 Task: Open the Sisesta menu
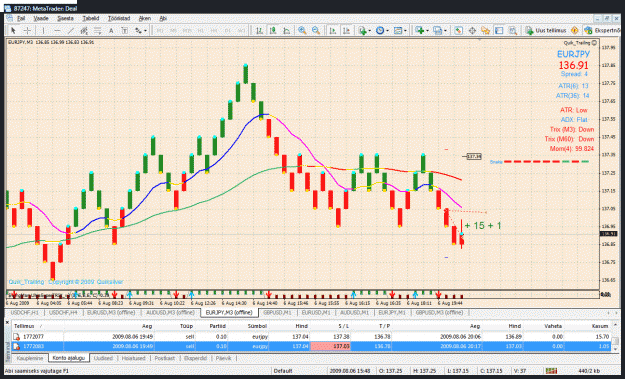[65, 18]
